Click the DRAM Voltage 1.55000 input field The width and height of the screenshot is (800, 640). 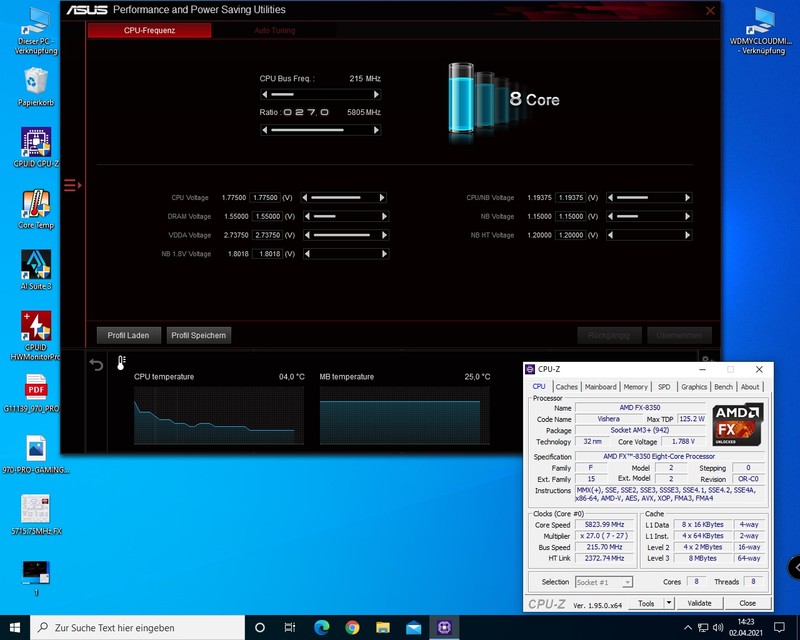267,216
